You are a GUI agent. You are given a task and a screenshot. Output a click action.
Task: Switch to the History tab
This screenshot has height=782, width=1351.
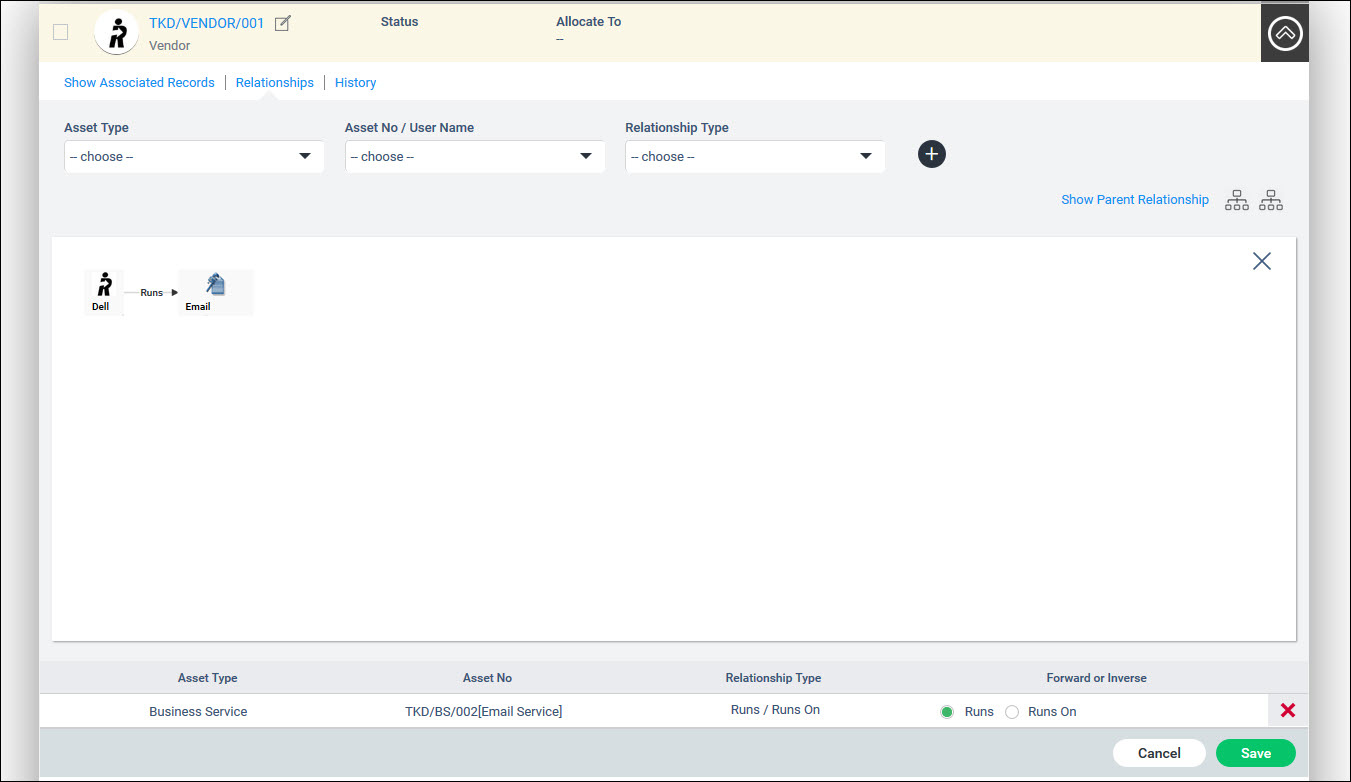[x=355, y=82]
